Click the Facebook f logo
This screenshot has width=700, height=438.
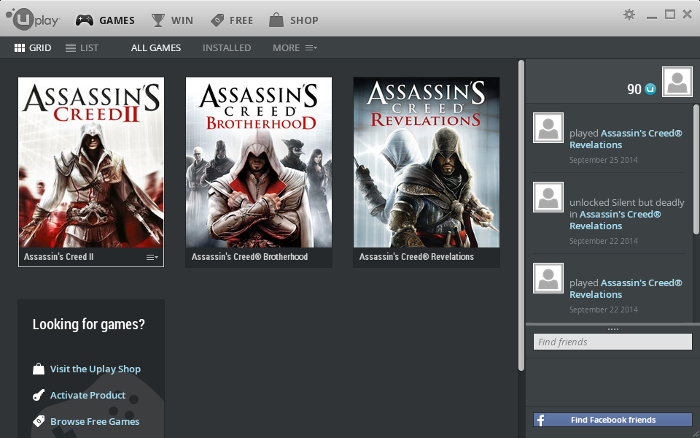pyautogui.click(x=540, y=420)
